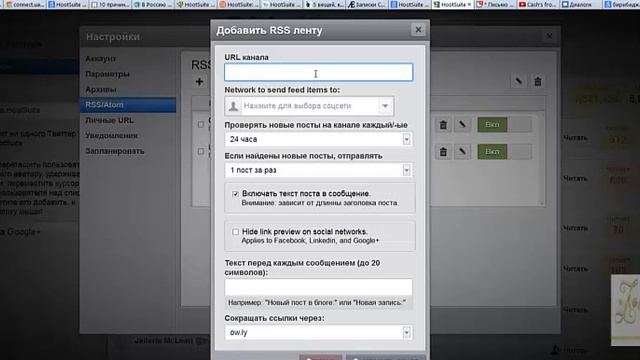
Task: Edit first feed using its pencil icon
Action: click(462, 124)
